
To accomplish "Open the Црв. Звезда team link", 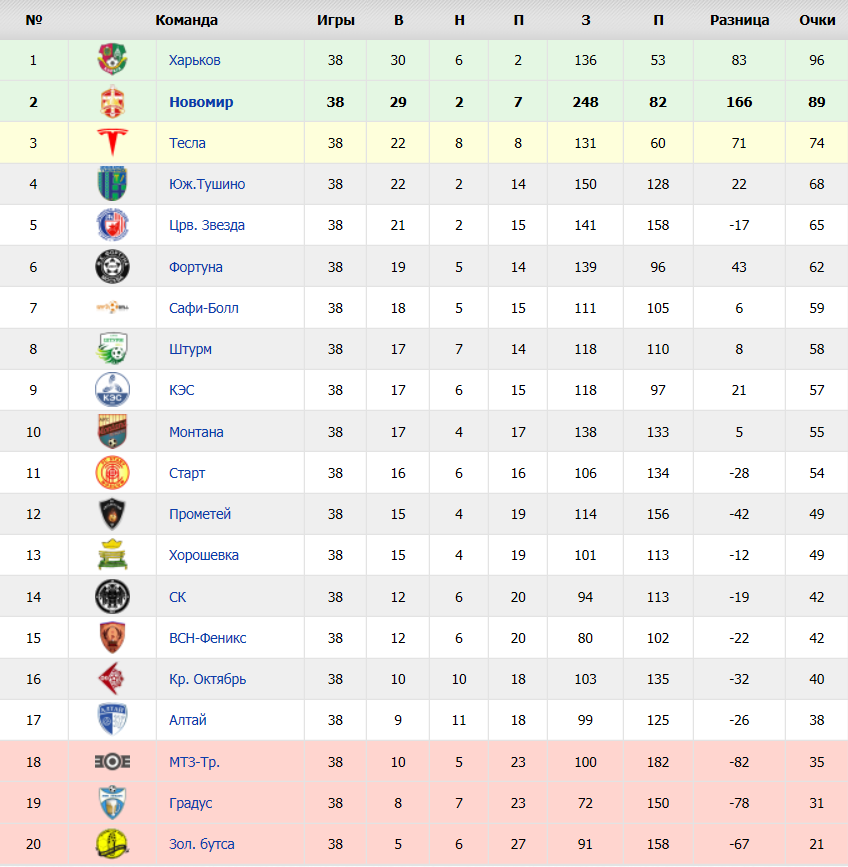I will 207,225.
